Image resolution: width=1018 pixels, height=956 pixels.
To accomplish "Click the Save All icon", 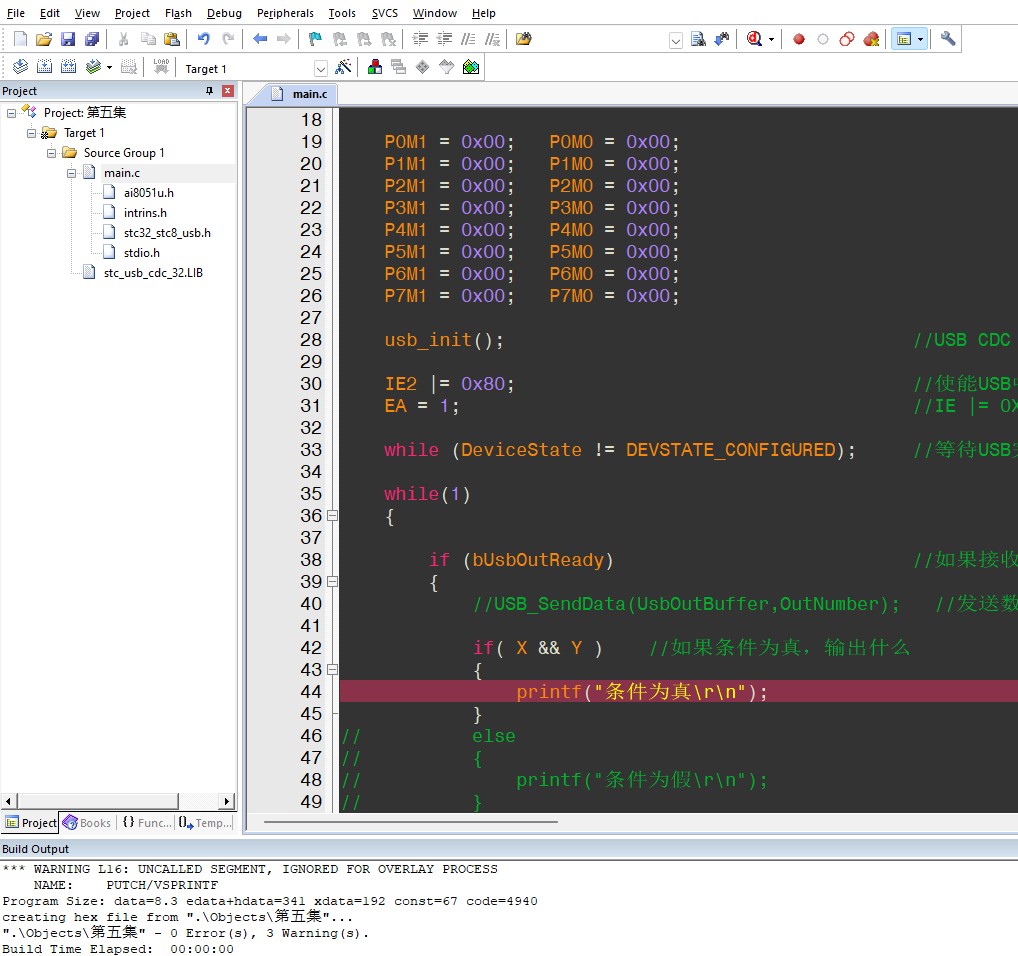I will click(92, 39).
